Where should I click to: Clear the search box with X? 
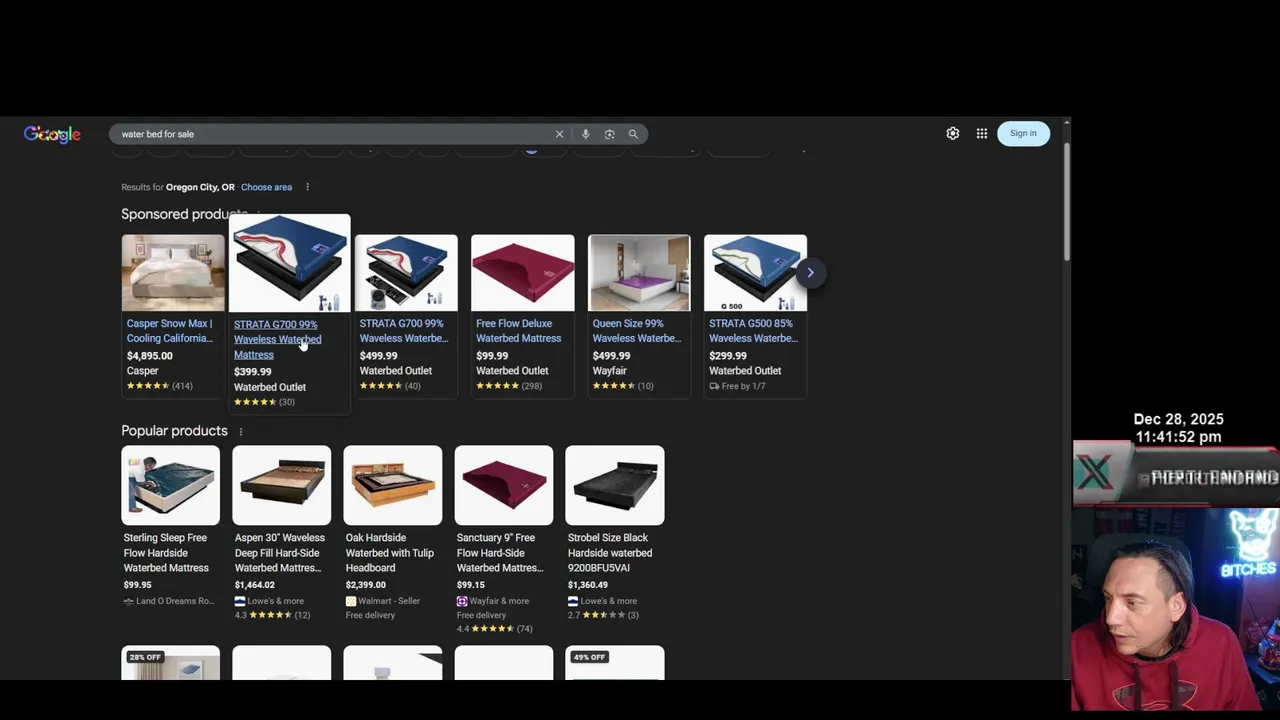pos(559,134)
